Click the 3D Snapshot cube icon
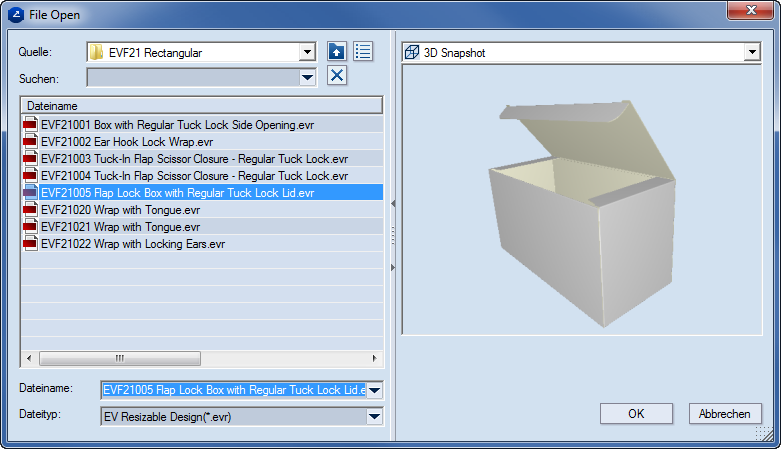This screenshot has height=449, width=781. [412, 52]
